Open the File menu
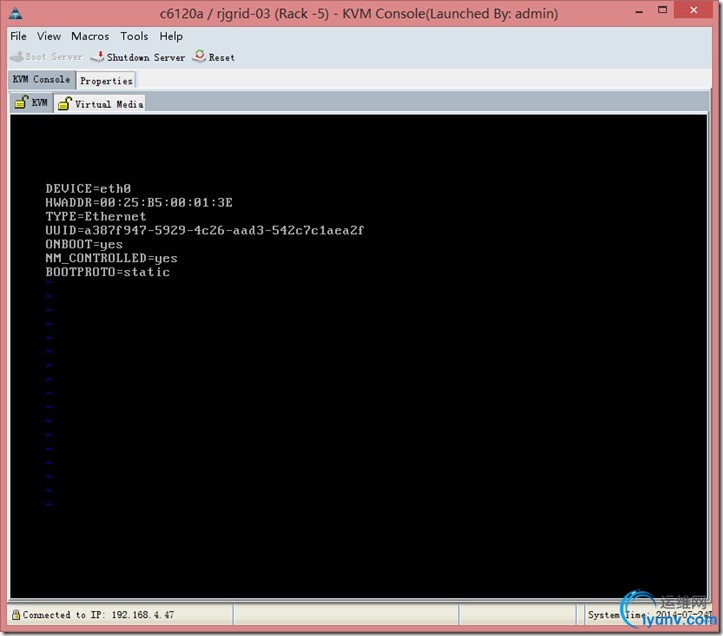The height and width of the screenshot is (636, 723). tap(18, 36)
